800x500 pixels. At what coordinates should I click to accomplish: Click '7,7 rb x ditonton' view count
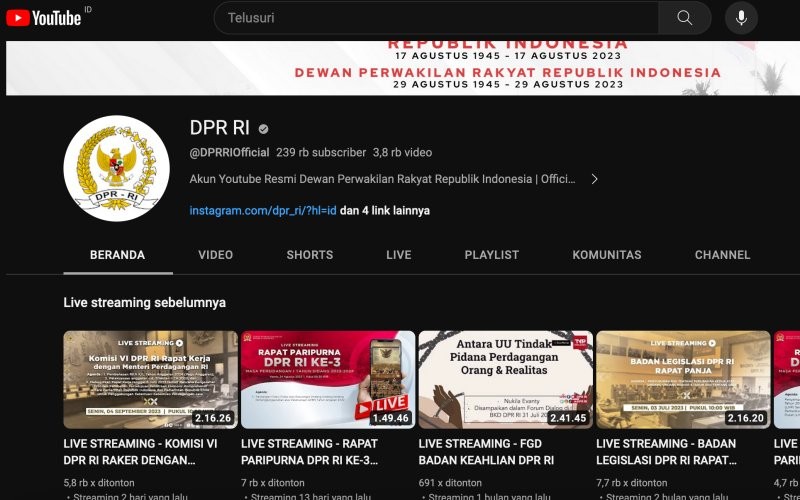[632, 483]
